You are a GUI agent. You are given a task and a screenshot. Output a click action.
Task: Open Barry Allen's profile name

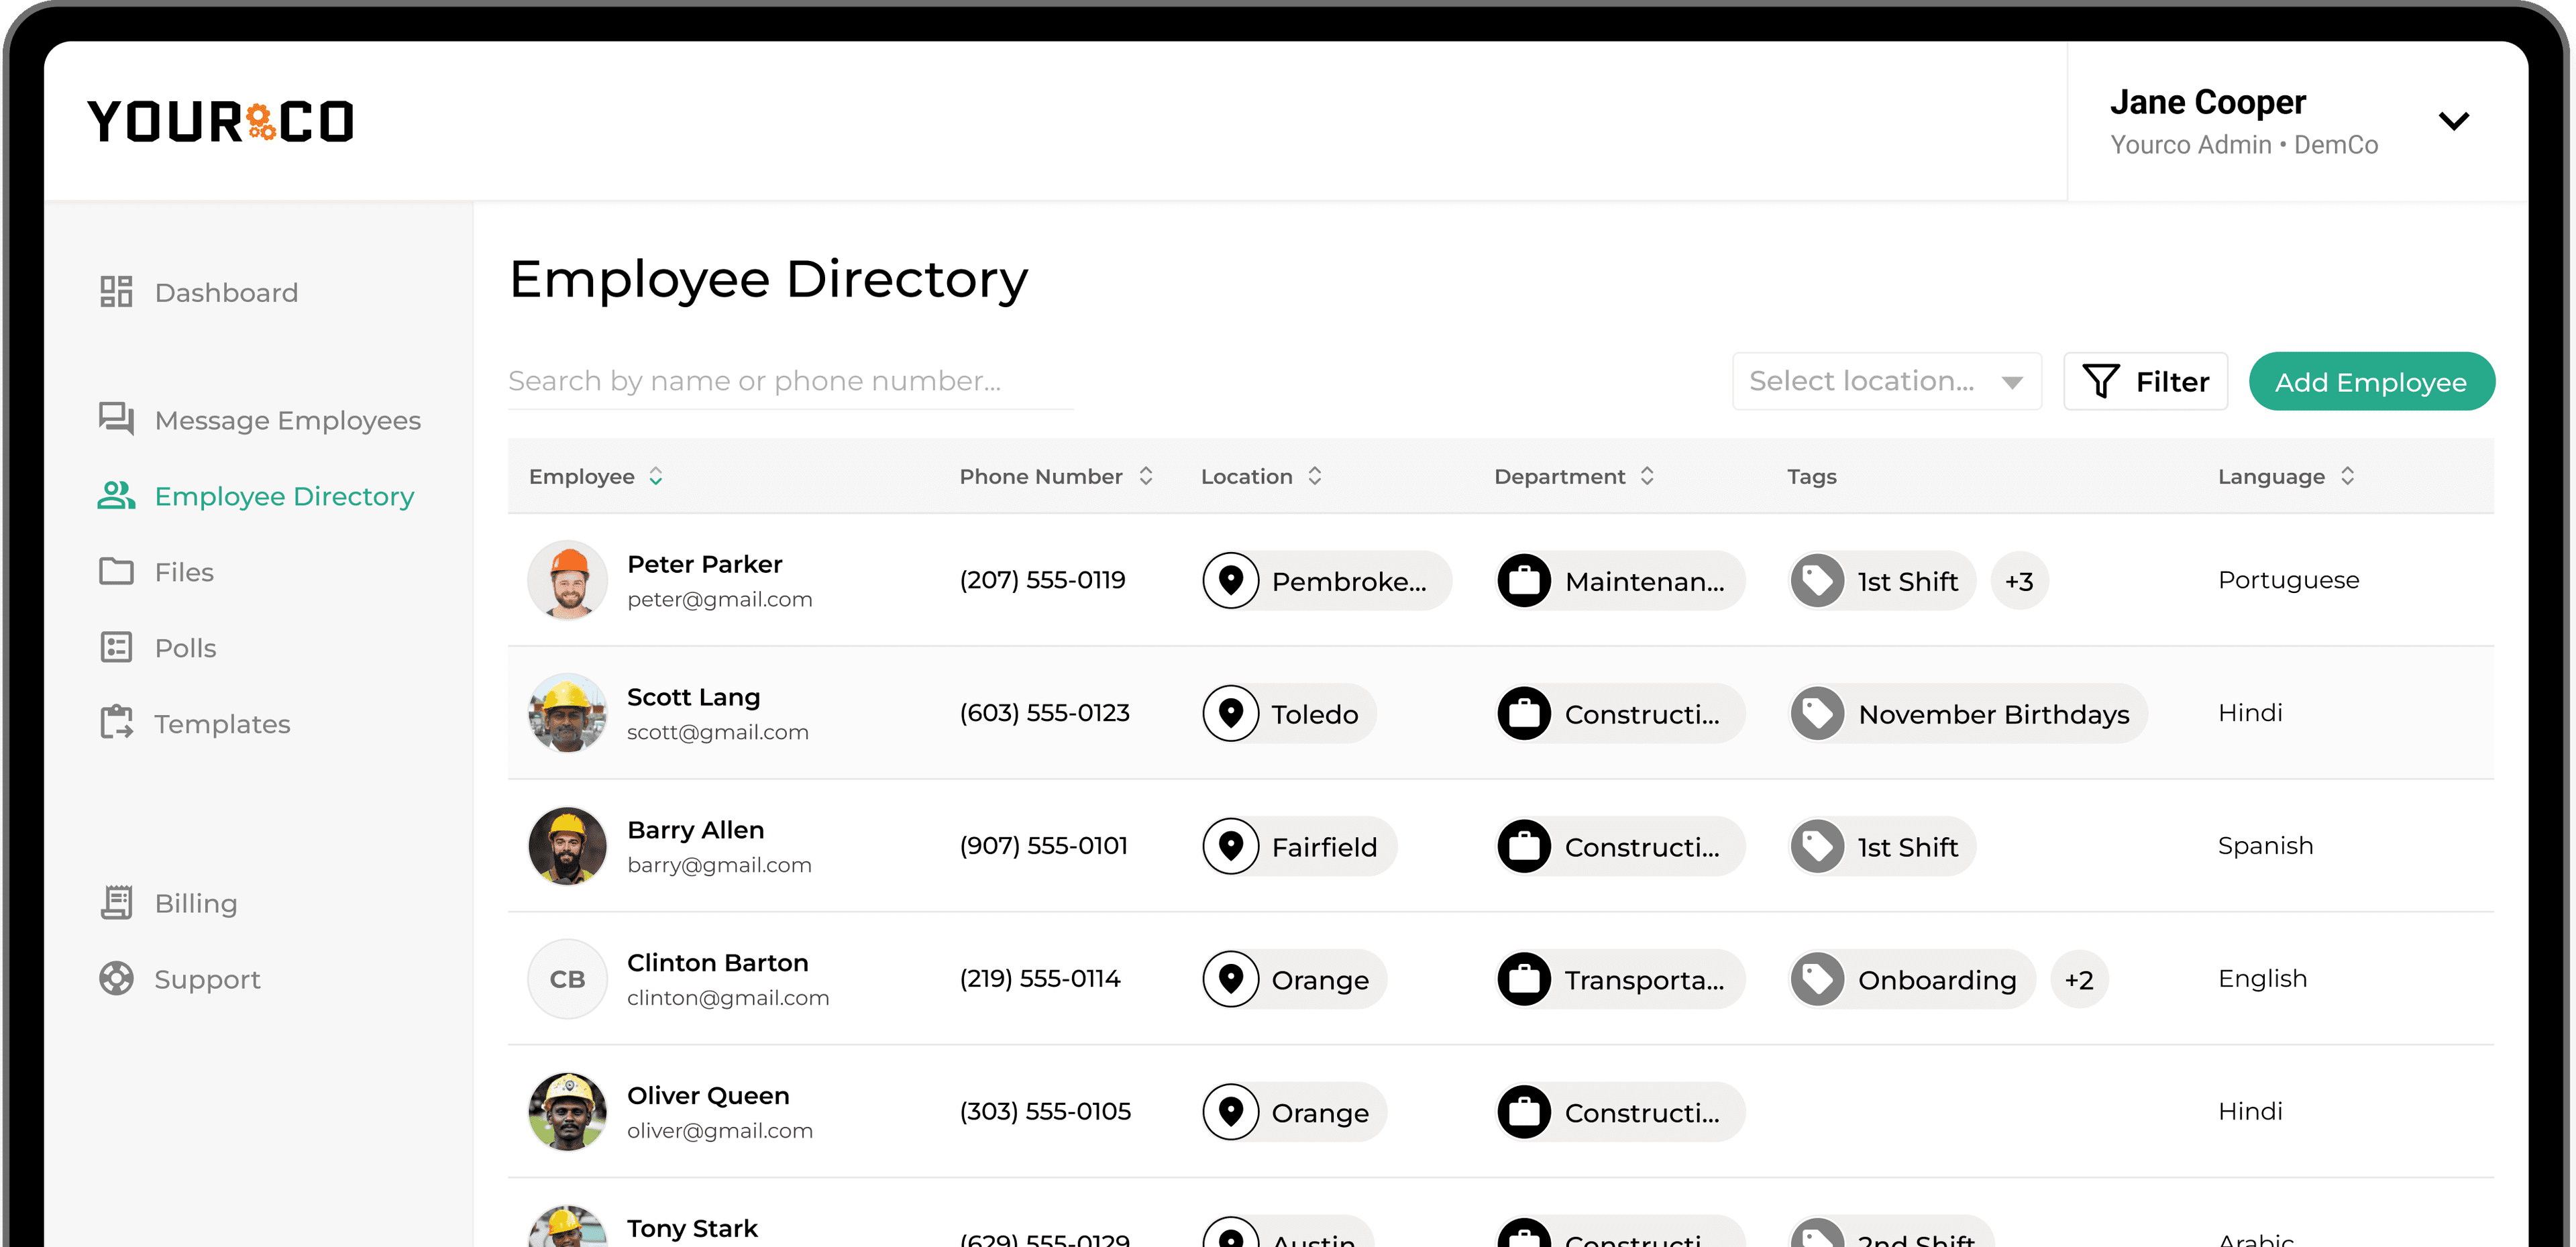point(695,830)
